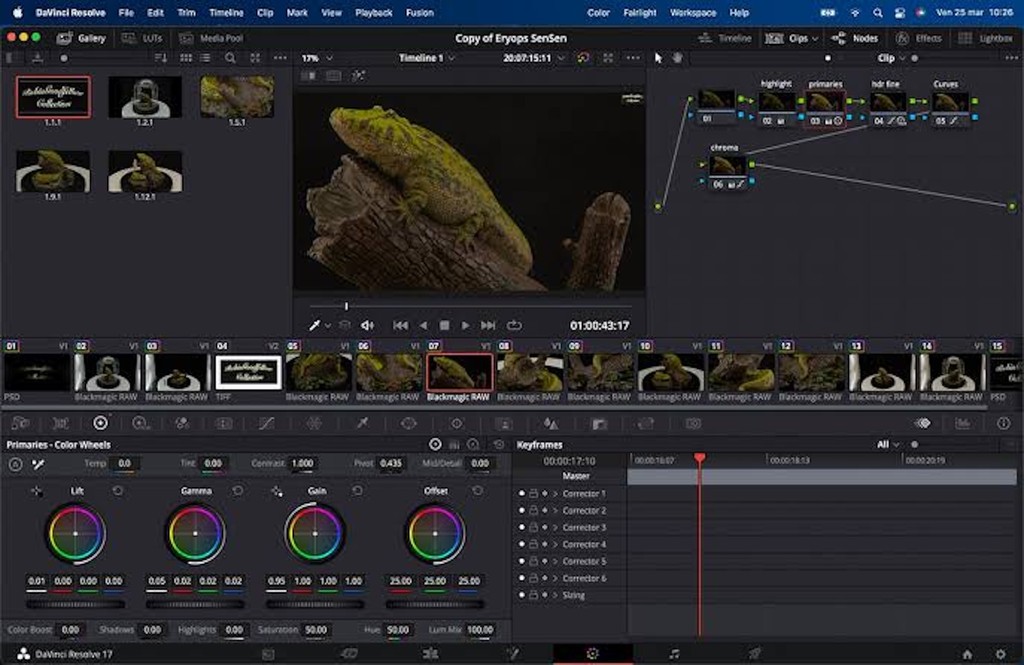
Task: Open the Color menu in menu bar
Action: coord(599,13)
